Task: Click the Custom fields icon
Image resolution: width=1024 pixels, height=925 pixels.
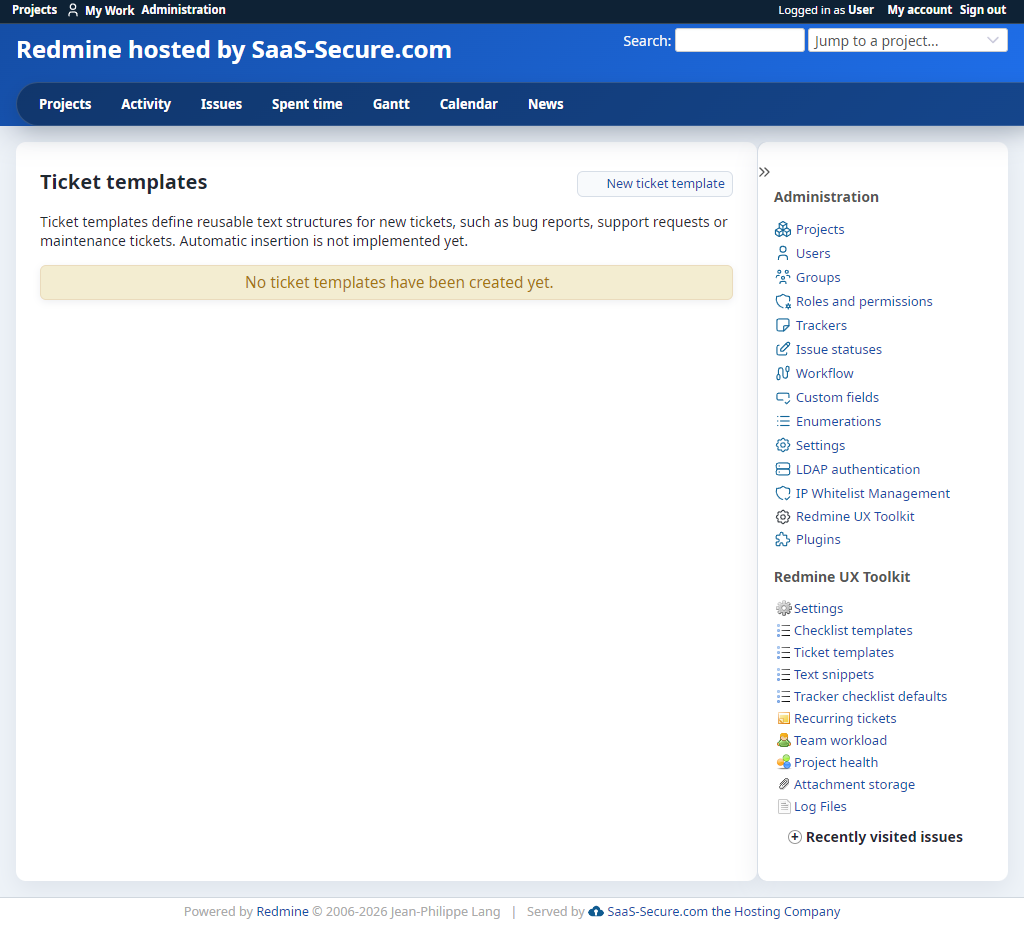Action: (x=782, y=397)
